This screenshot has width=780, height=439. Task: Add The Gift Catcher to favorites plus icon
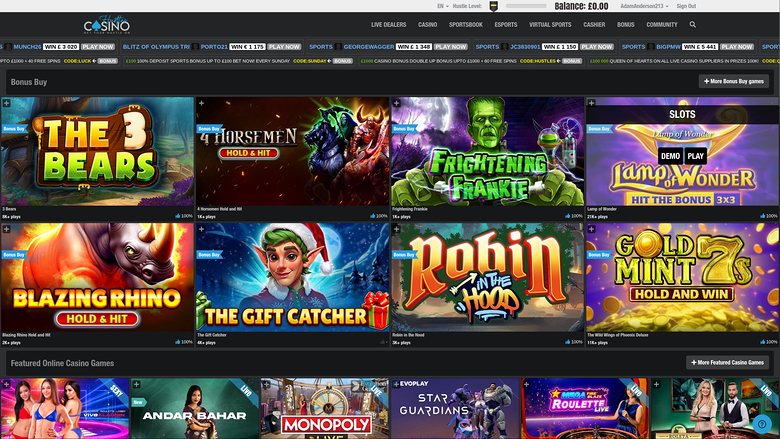(x=201, y=229)
